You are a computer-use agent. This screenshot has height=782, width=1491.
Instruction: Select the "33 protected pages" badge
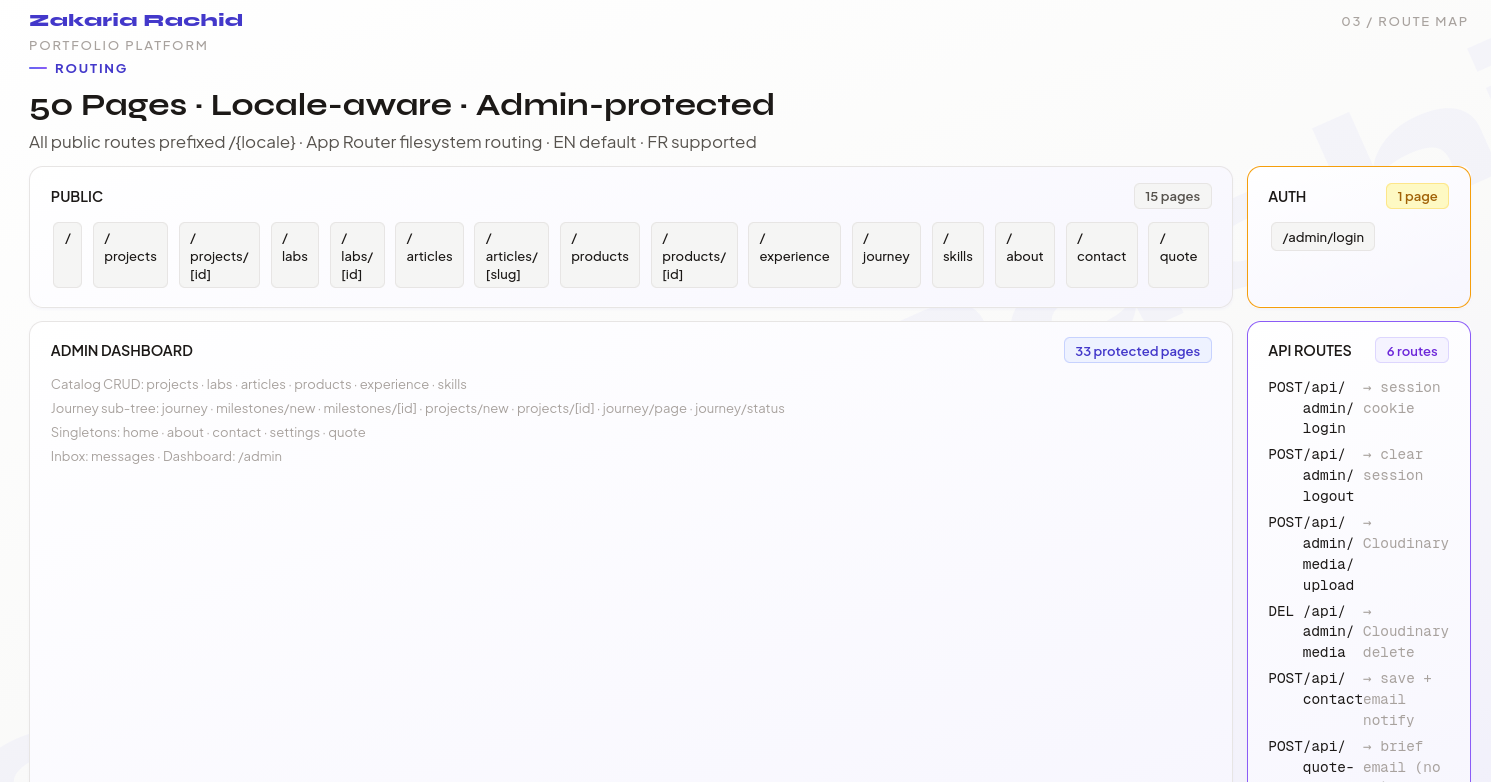pyautogui.click(x=1138, y=351)
